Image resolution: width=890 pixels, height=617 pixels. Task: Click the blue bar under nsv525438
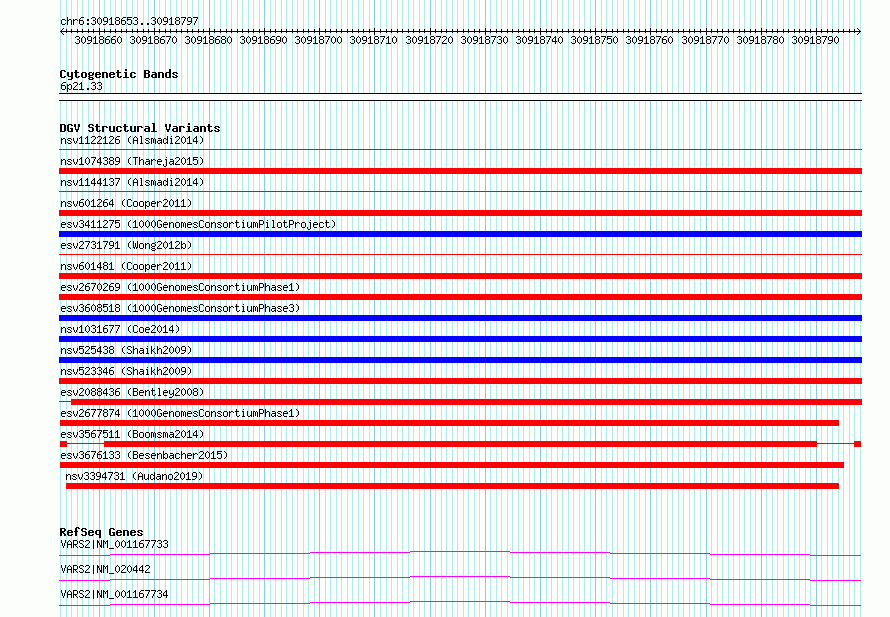pyautogui.click(x=460, y=360)
